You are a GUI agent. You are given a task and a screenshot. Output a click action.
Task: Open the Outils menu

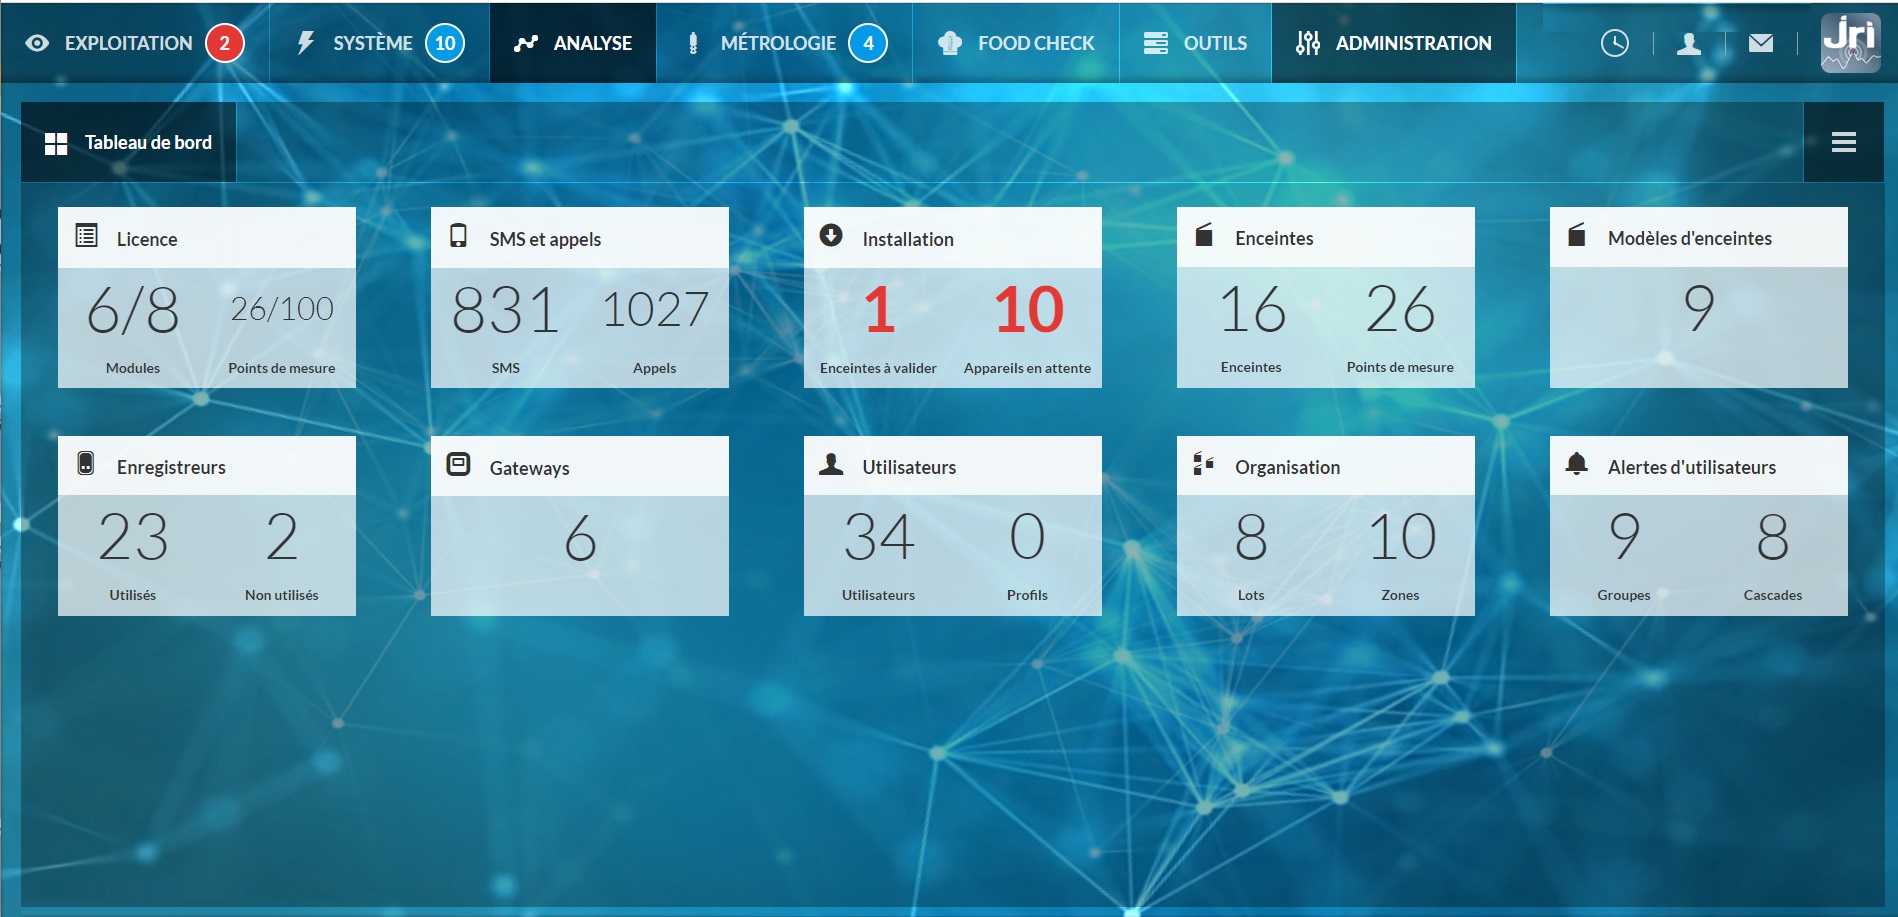1195,43
